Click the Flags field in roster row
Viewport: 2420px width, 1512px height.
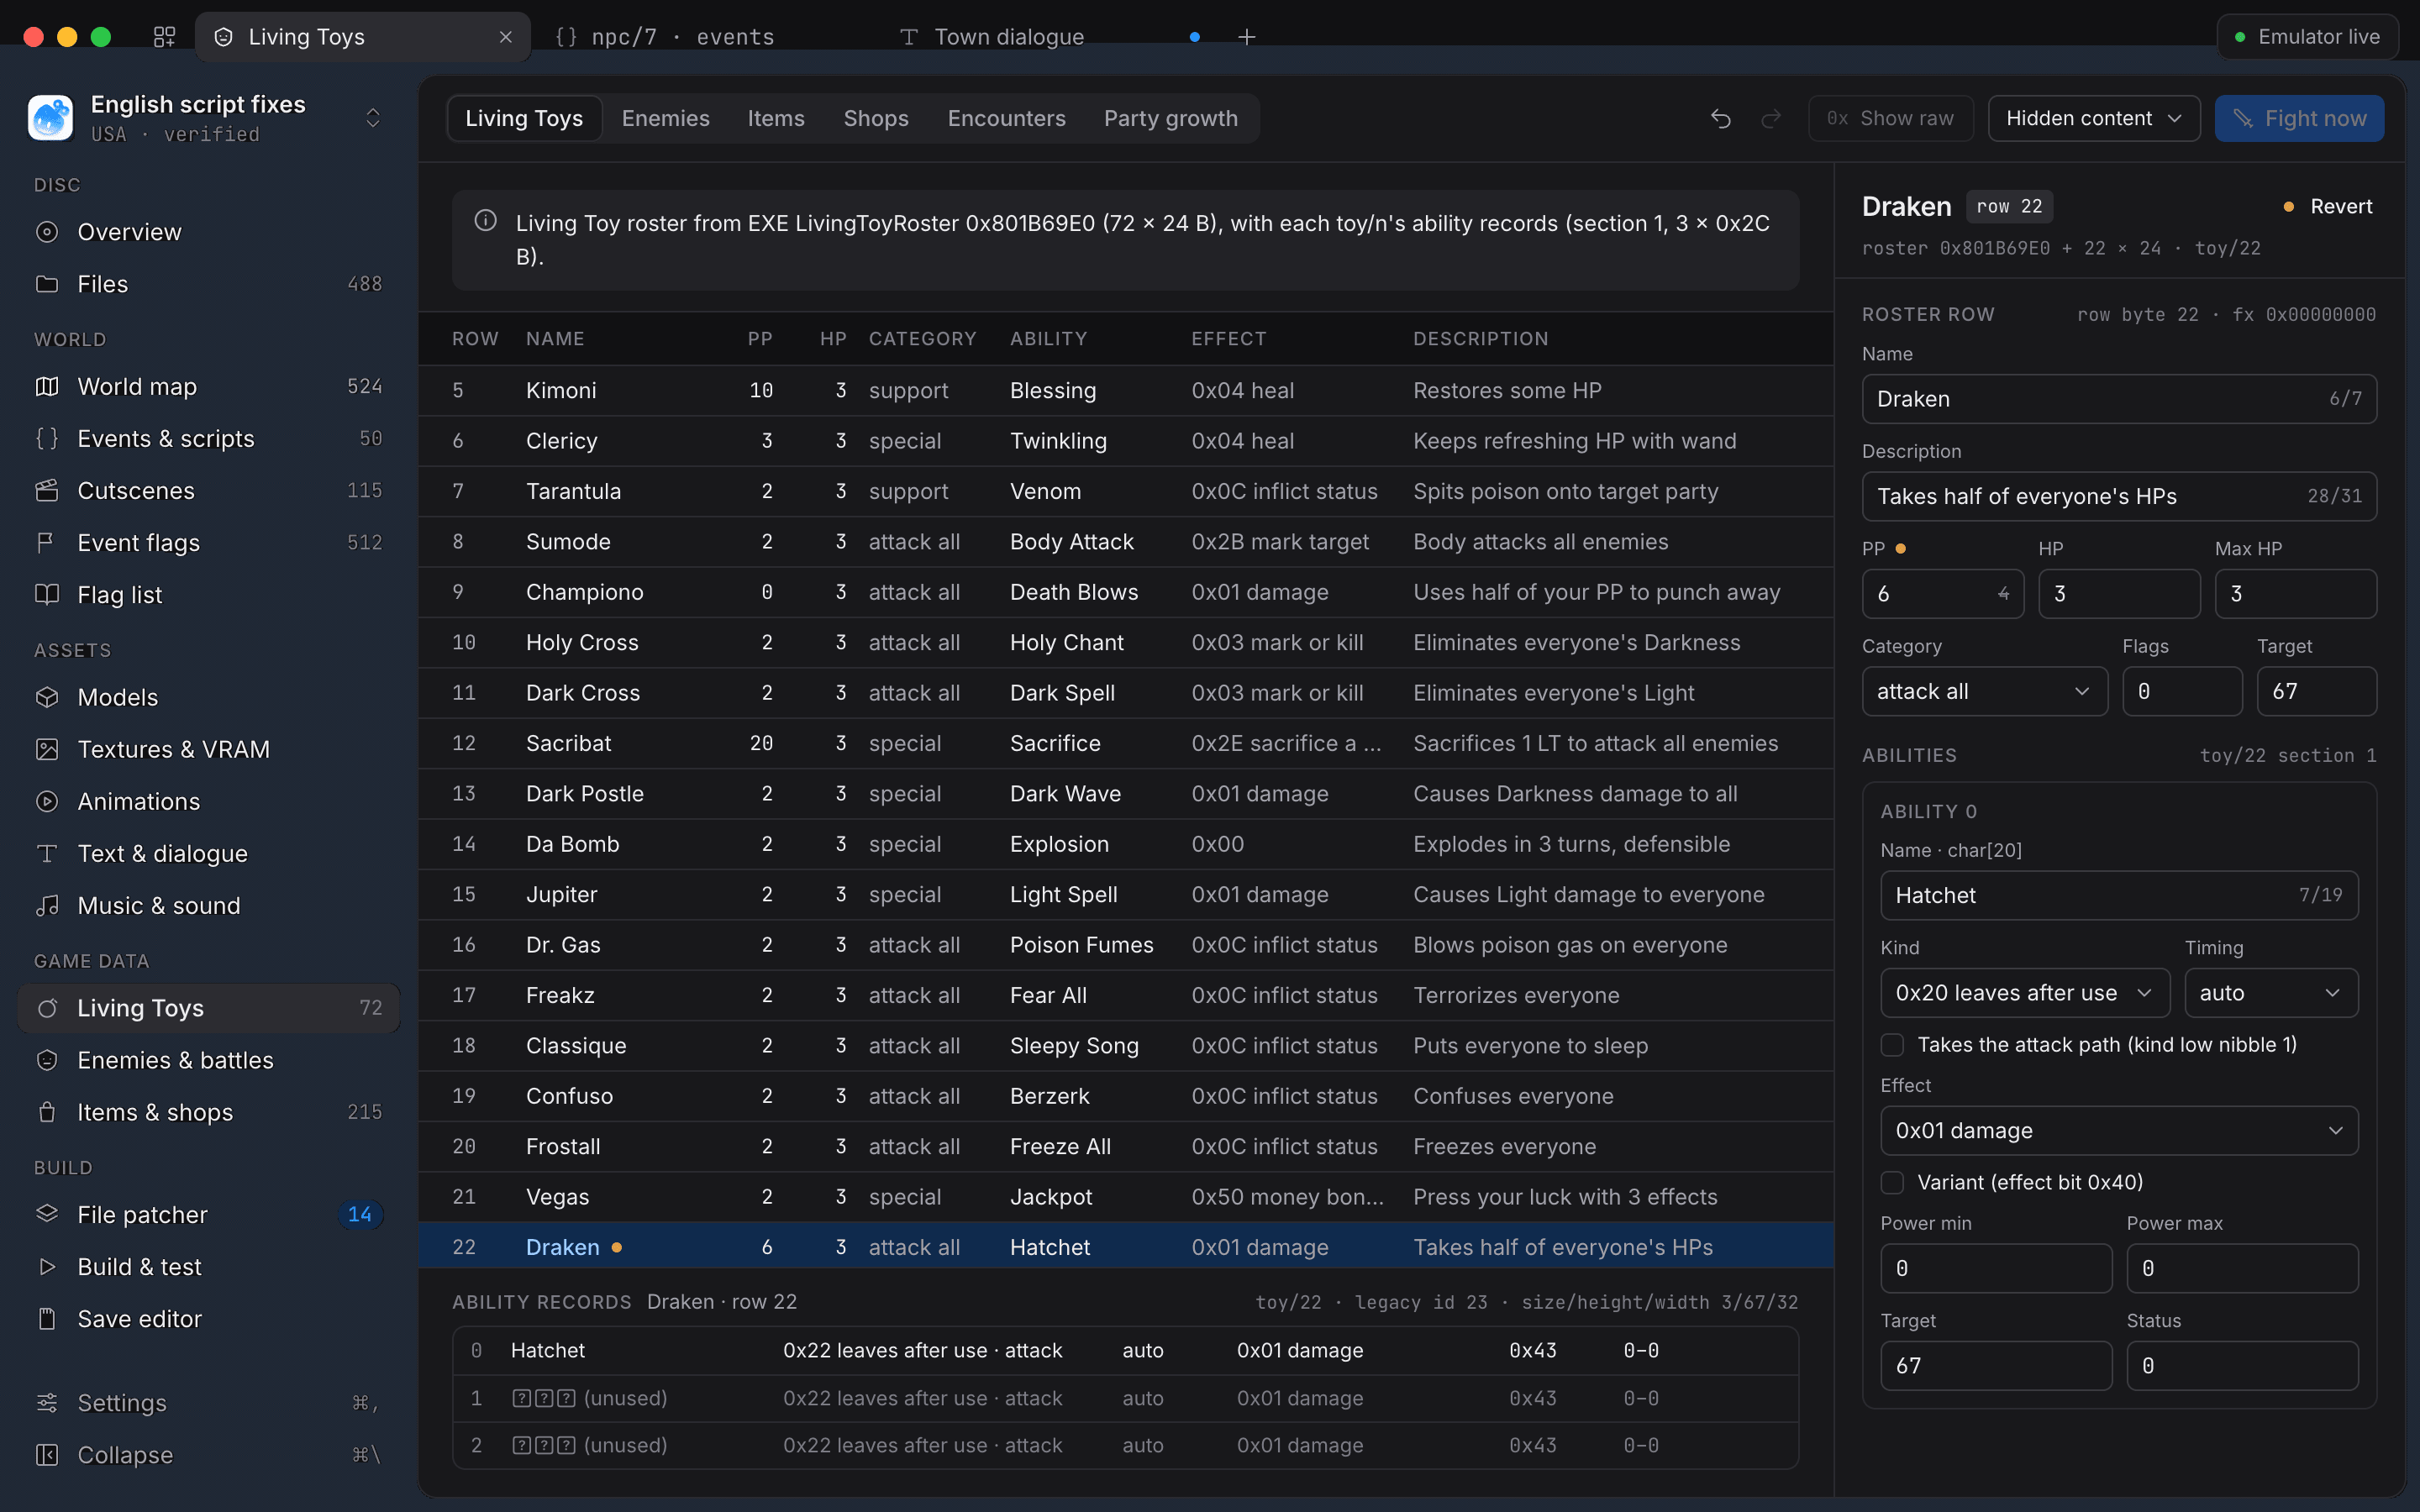click(x=2182, y=692)
